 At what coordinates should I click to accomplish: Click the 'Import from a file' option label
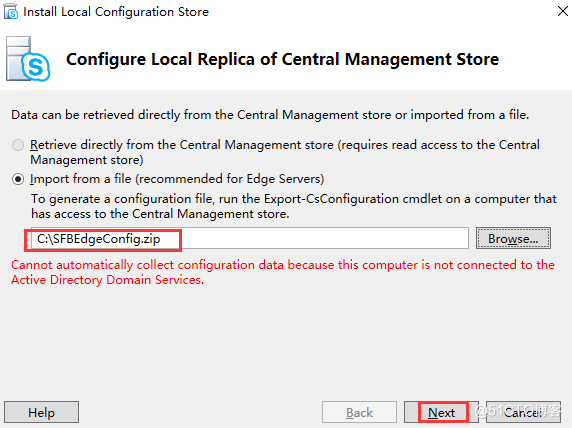click(x=177, y=179)
